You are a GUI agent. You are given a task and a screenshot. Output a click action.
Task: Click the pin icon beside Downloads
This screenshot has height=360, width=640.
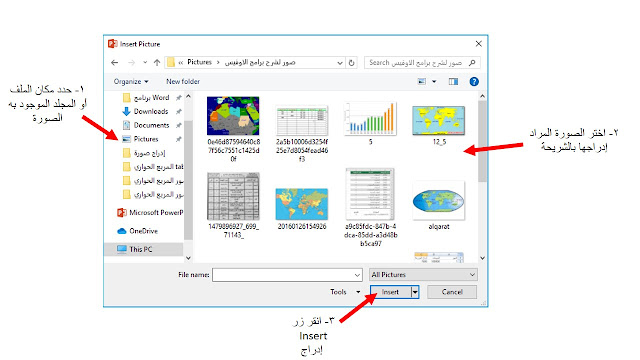coord(178,111)
